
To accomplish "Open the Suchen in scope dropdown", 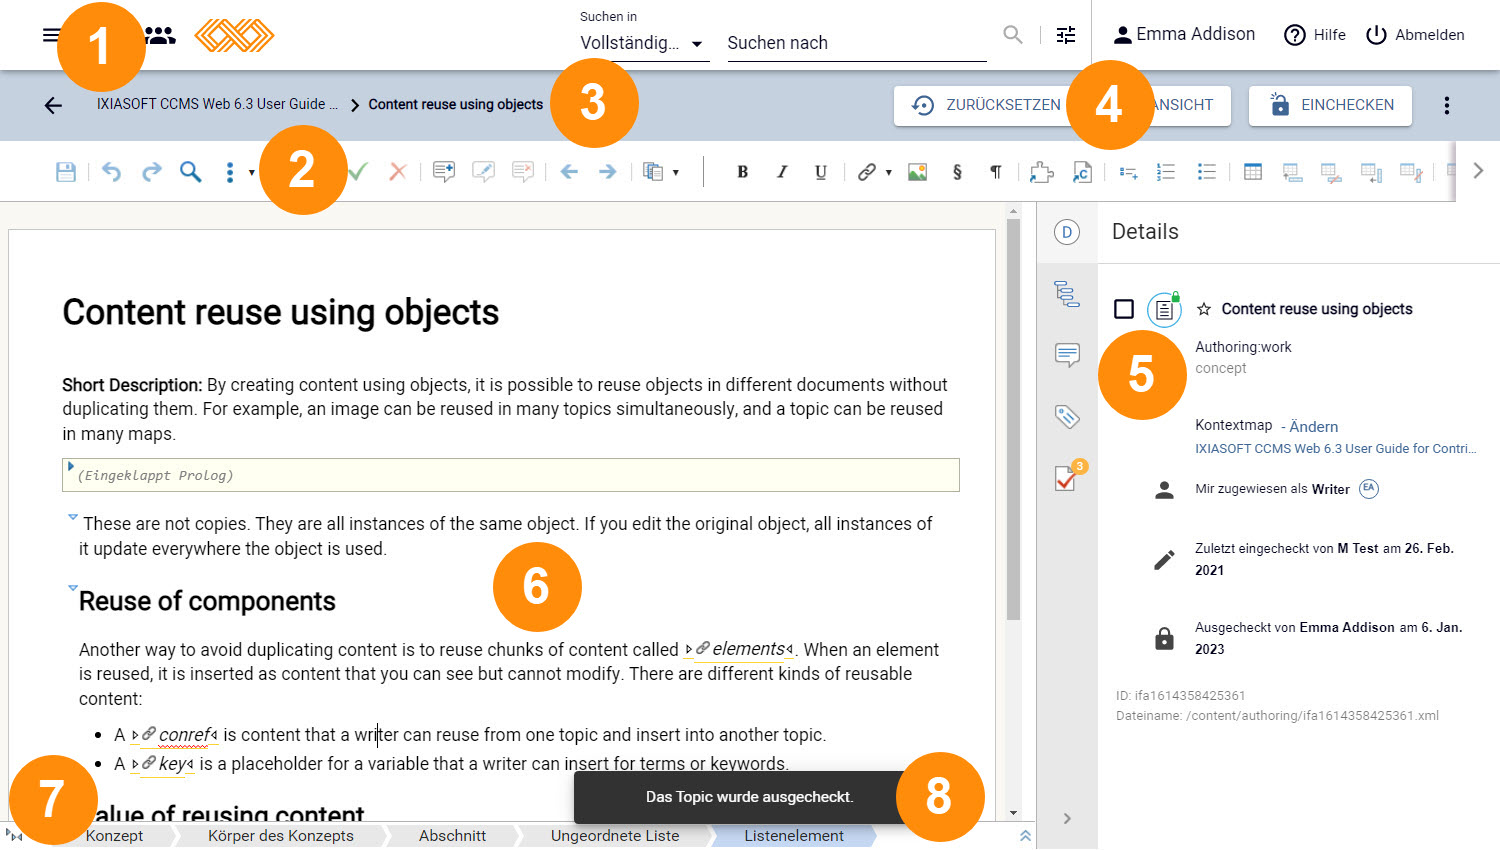I will pyautogui.click(x=644, y=43).
